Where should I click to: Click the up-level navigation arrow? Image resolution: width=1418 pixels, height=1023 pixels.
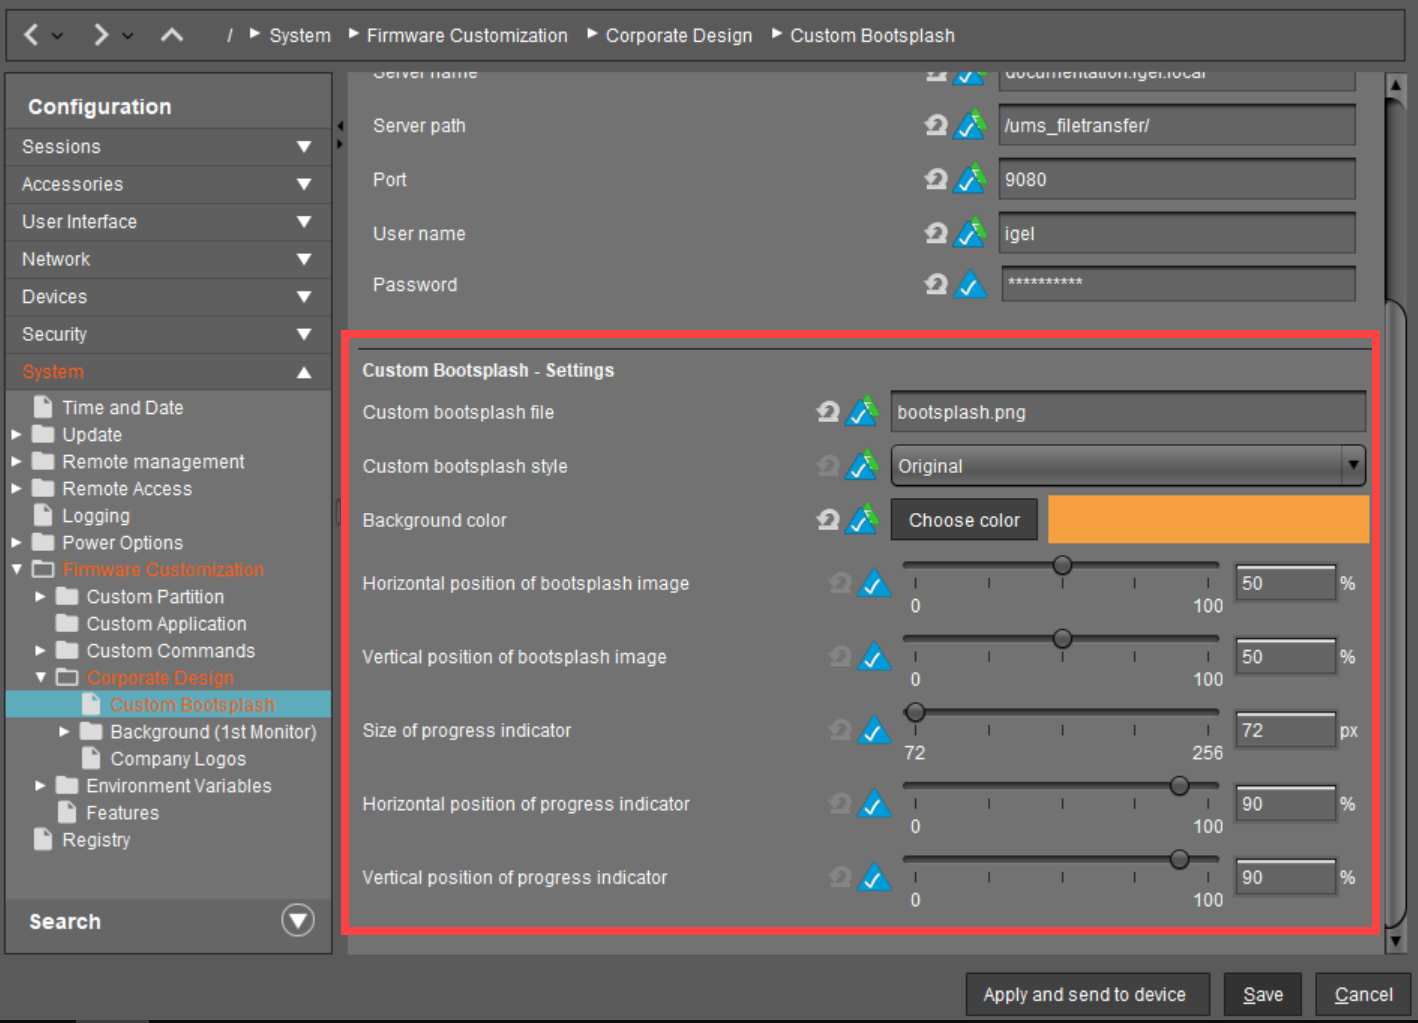[x=172, y=35]
